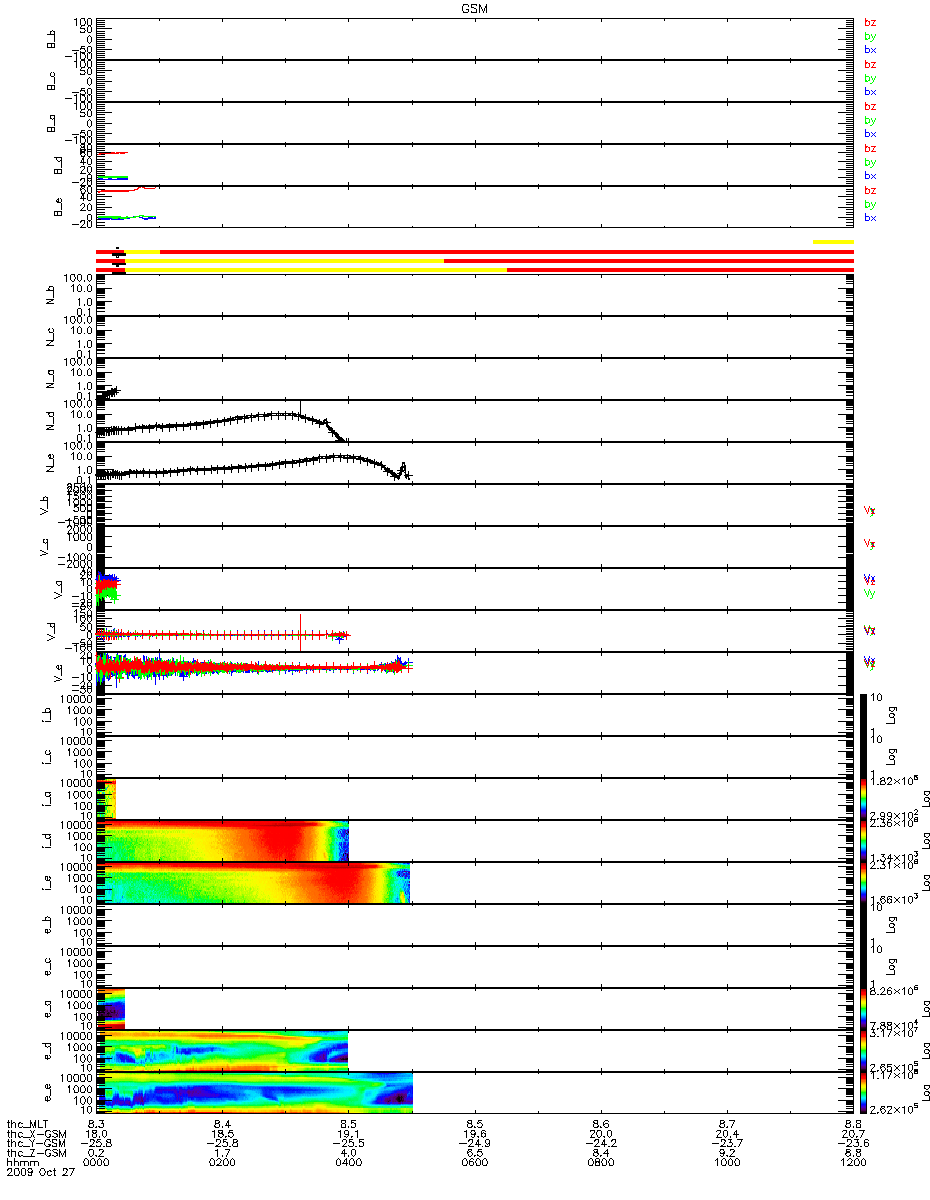
Task: Click the 0200 time tick label
Action: pos(223,1163)
